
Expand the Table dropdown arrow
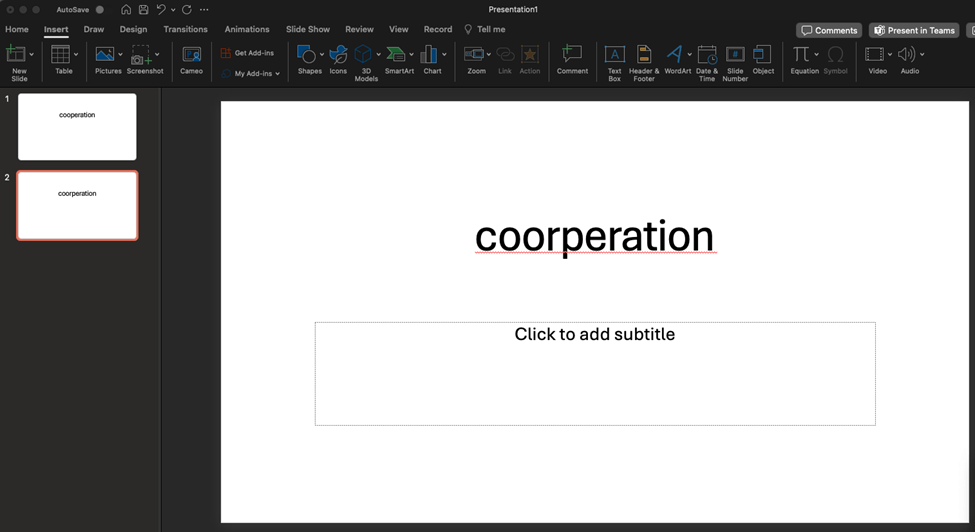76,55
